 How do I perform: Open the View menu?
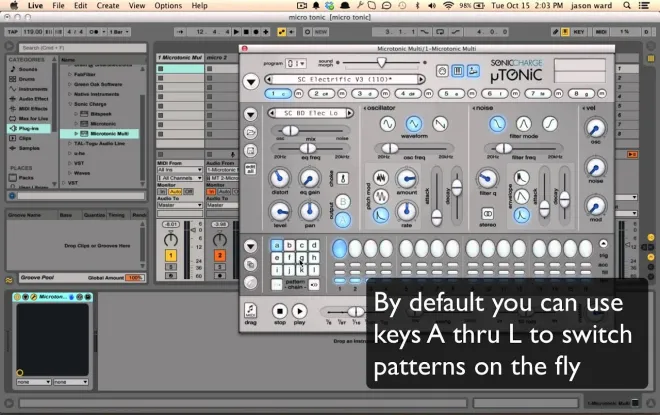pos(137,5)
